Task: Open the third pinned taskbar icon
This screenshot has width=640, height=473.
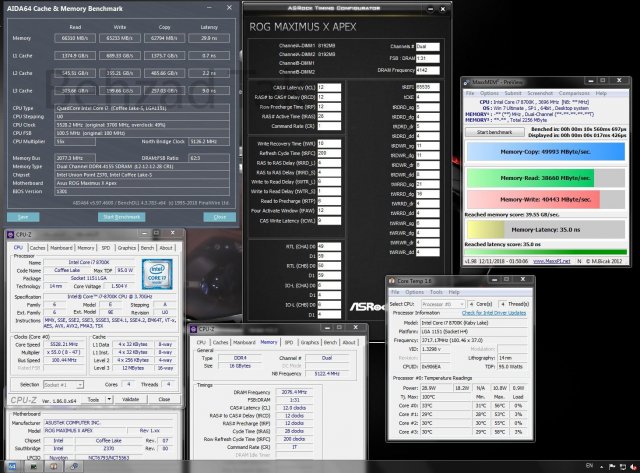Action: pos(53,466)
